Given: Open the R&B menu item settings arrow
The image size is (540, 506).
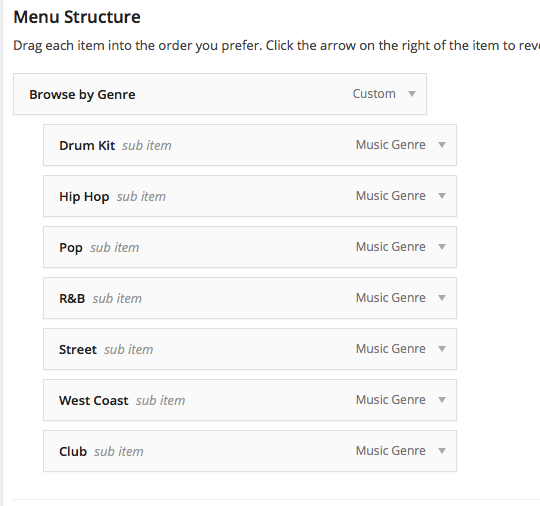Looking at the screenshot, I should tap(442, 298).
